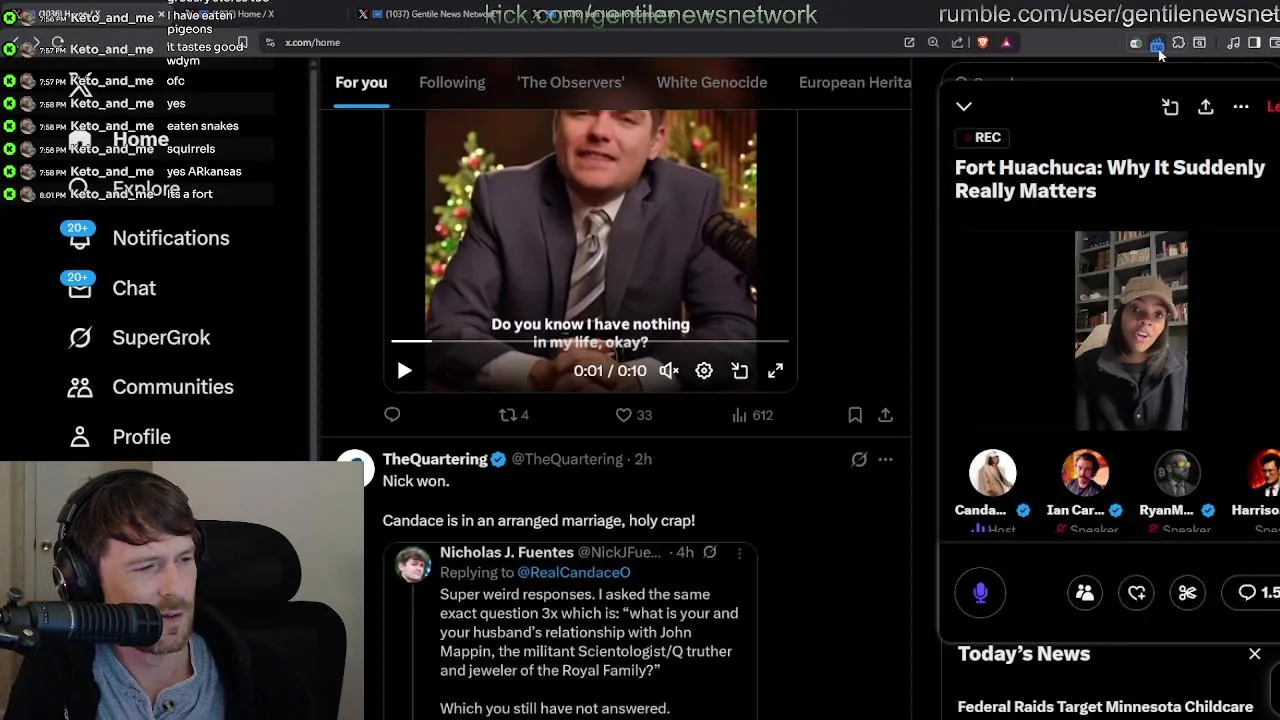Toggle the Space microphone button
Screen dimensions: 1280x720
980,593
